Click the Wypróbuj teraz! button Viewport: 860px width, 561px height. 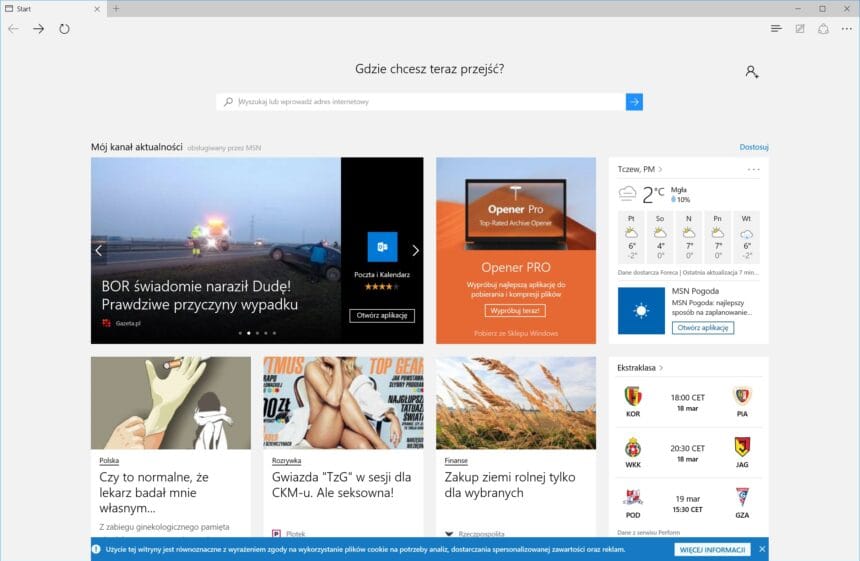pos(515,311)
